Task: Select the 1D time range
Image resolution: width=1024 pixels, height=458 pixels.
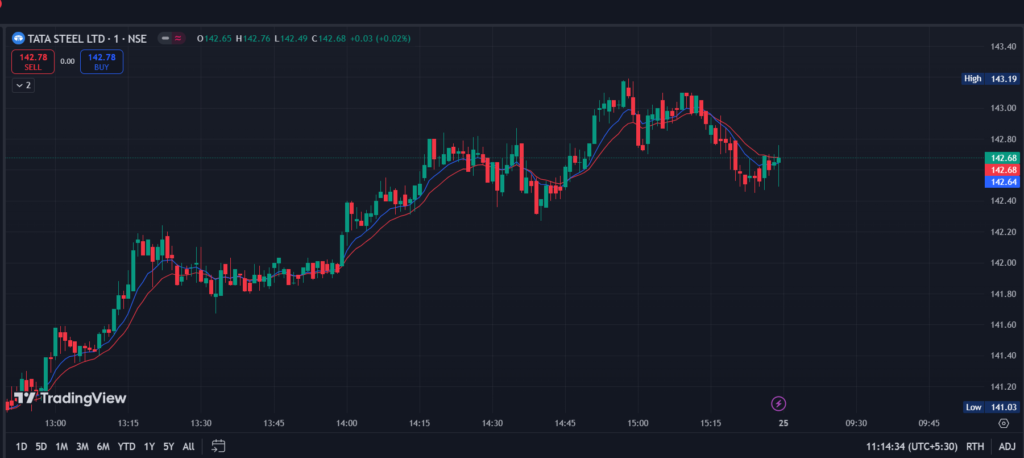Action: [21, 446]
